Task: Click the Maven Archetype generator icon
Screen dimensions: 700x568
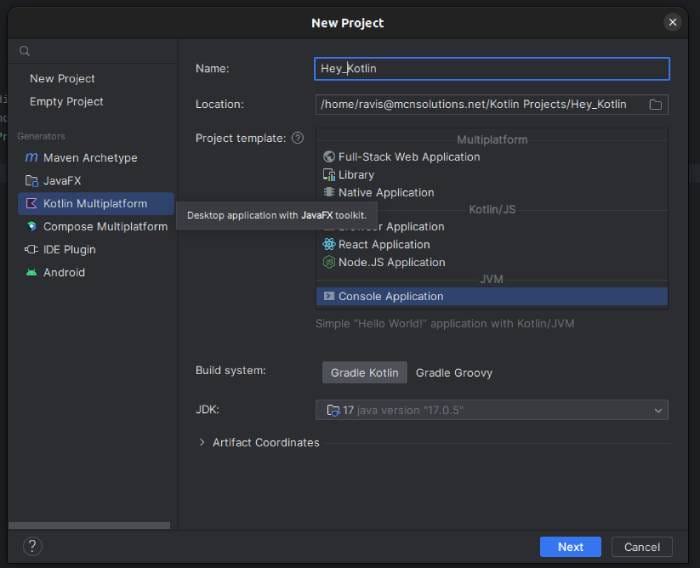Action: (x=31, y=158)
